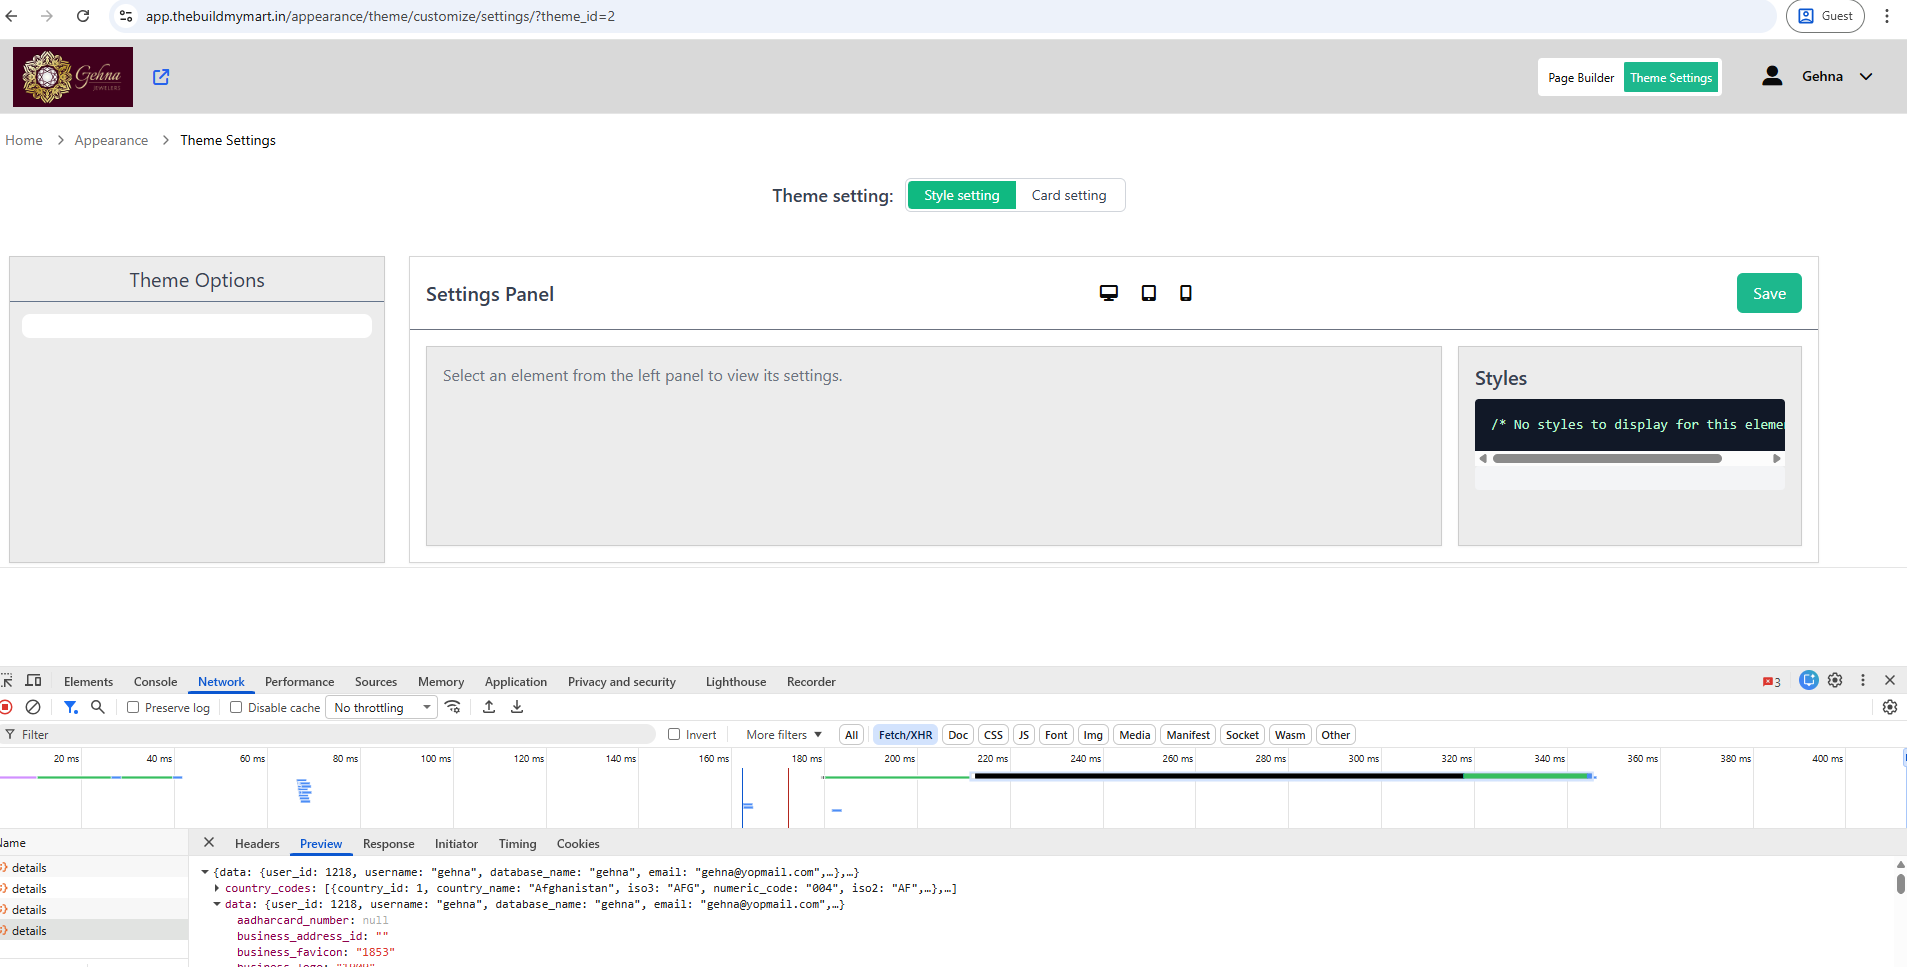Click the preview pane vertical scrollbar
The height and width of the screenshot is (967, 1907).
(1900, 883)
